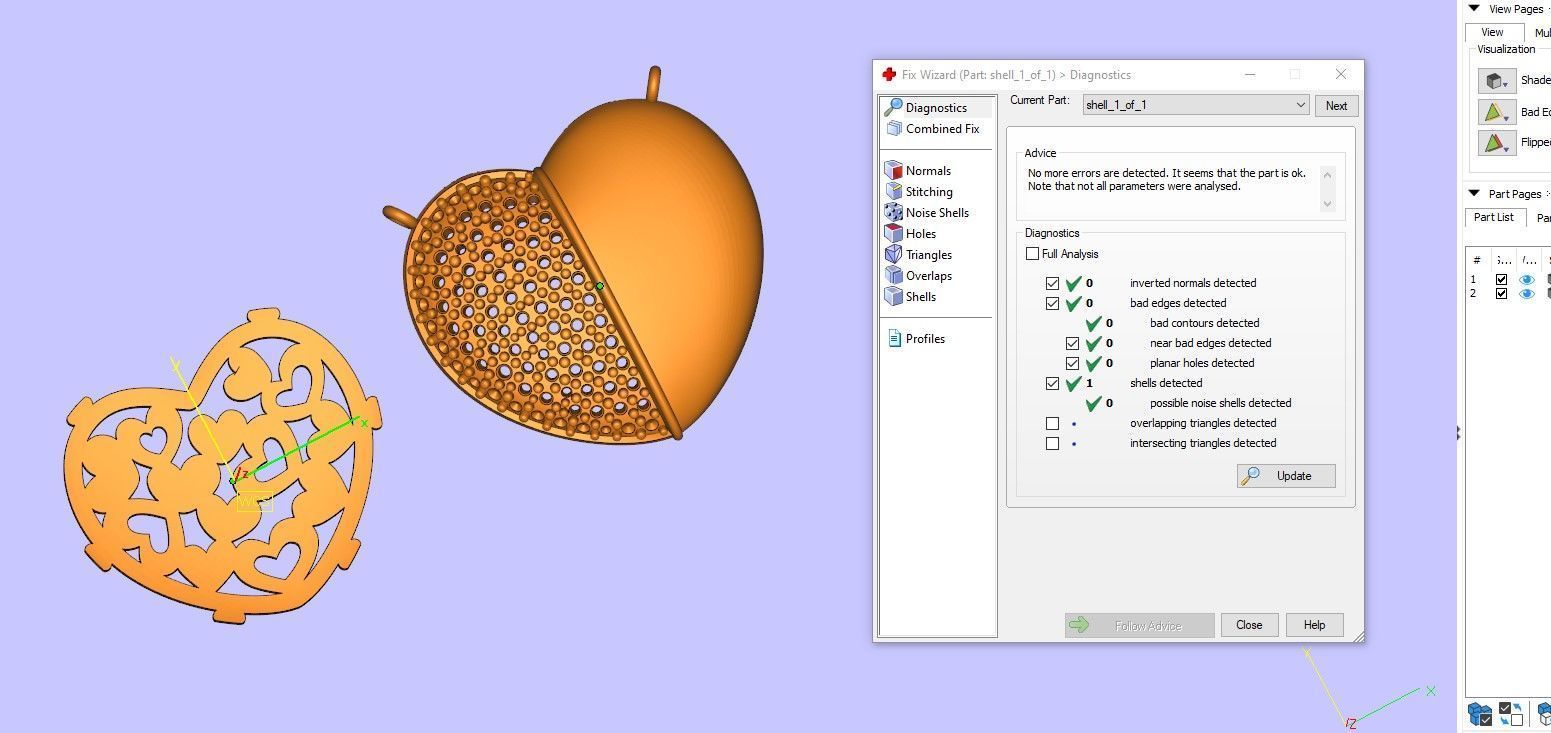Click the side panel collapse handle

[1458, 433]
